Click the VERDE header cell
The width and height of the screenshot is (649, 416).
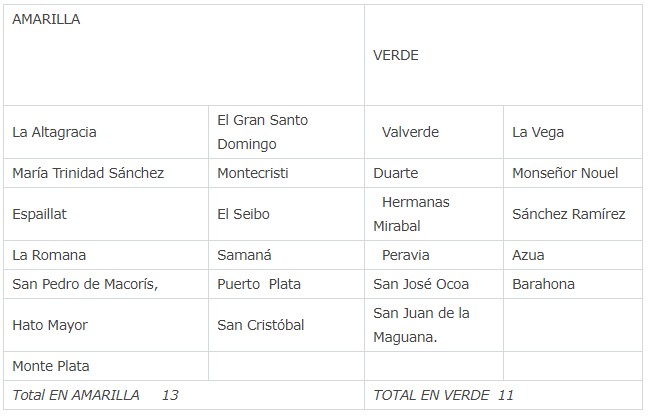click(396, 55)
